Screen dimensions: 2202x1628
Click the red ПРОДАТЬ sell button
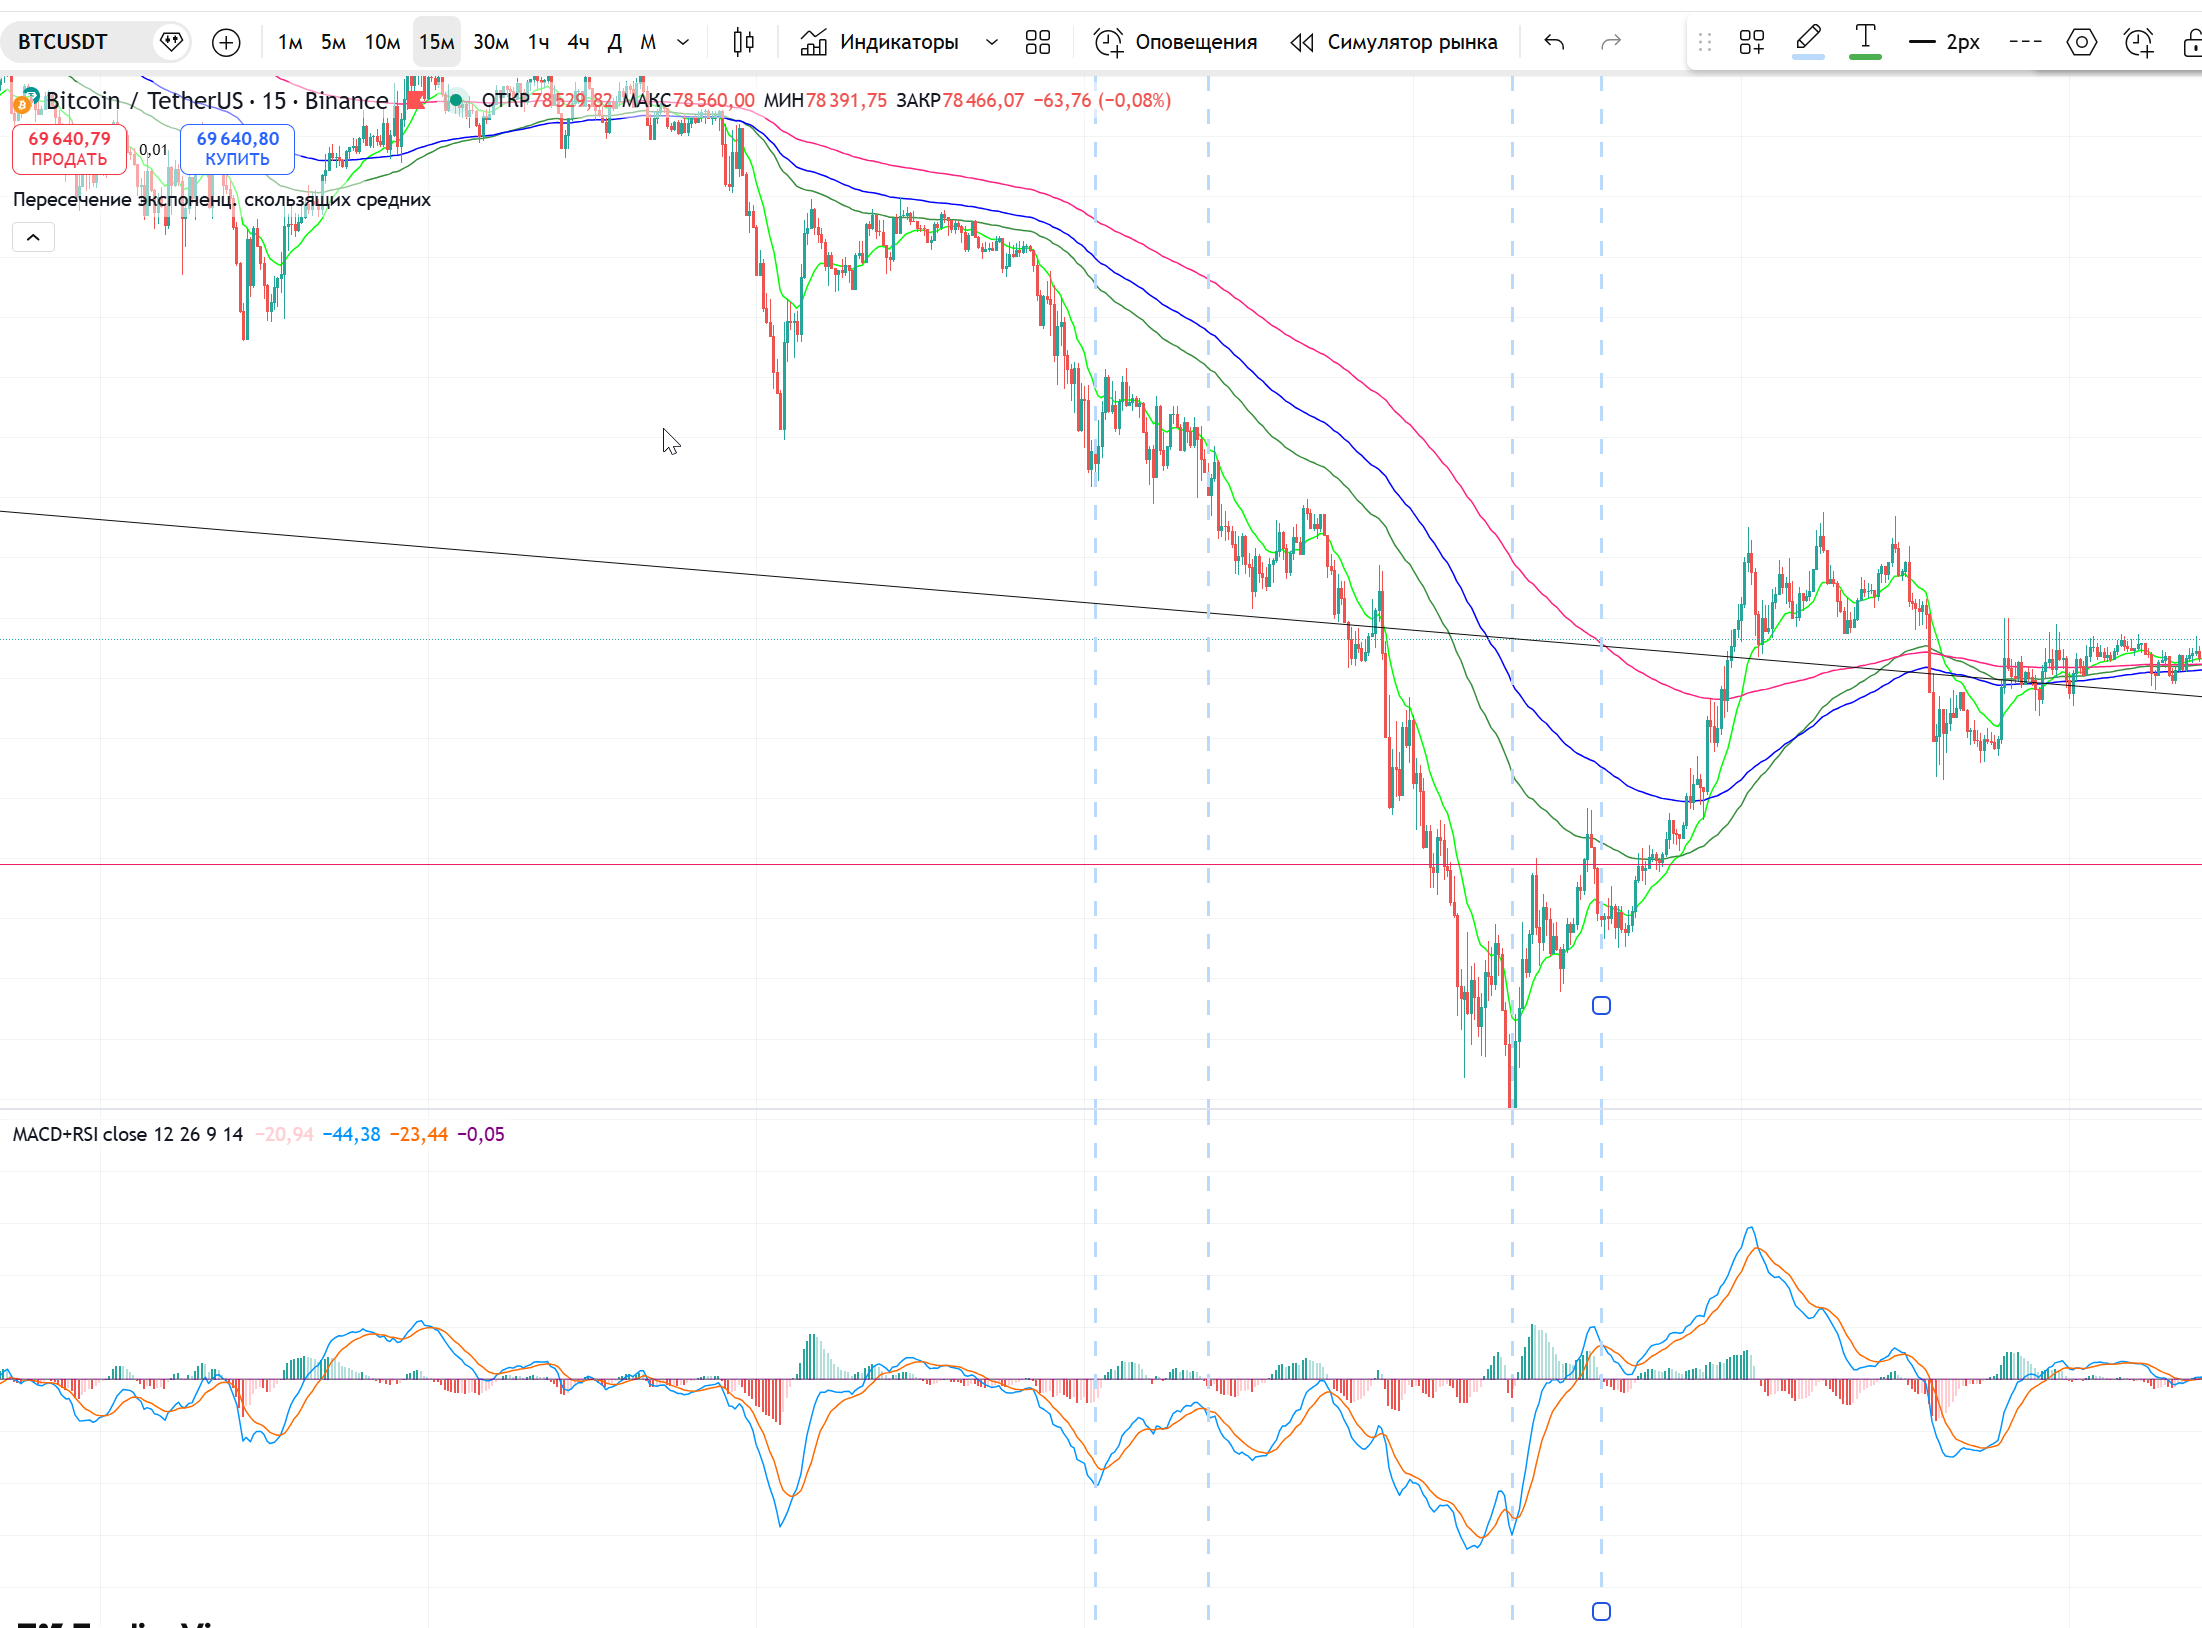click(69, 149)
